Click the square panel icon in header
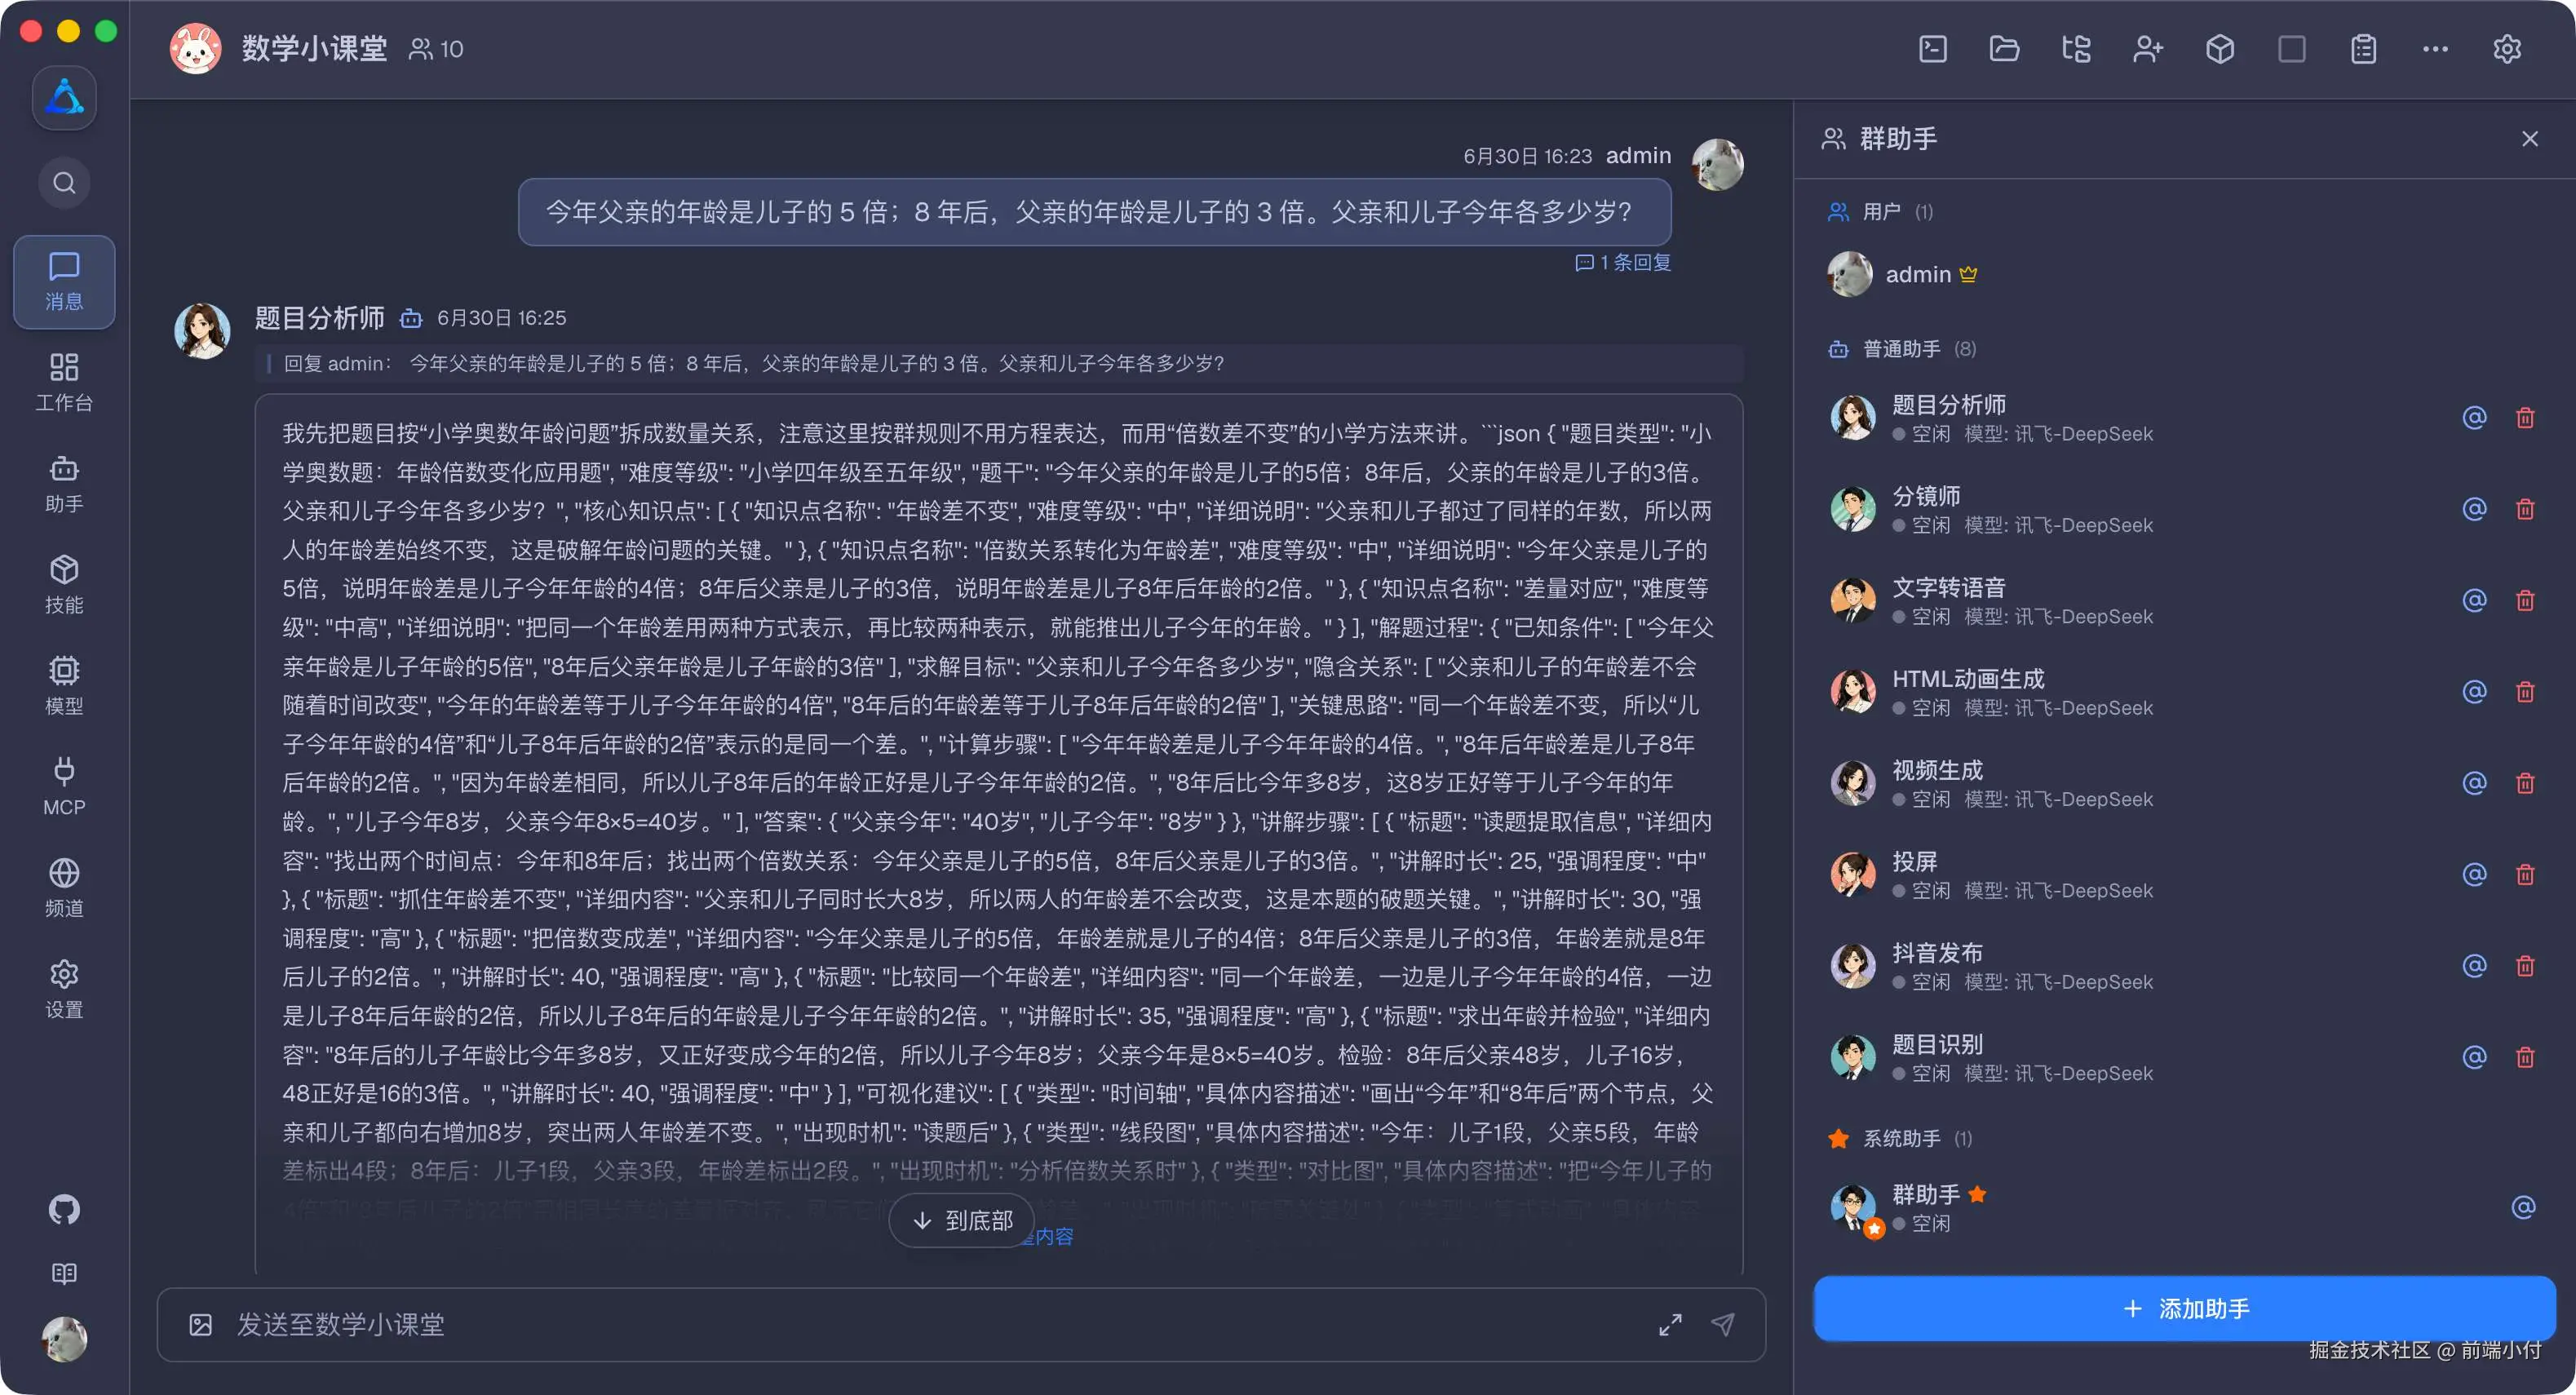The height and width of the screenshot is (1395, 2576). coord(2292,49)
